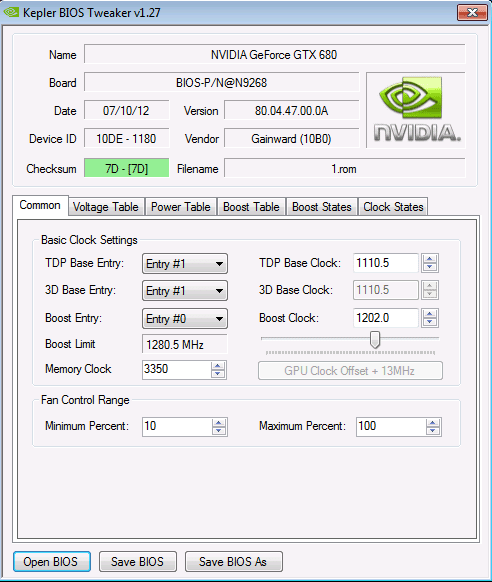The height and width of the screenshot is (582, 492).
Task: Increase TDP Base Clock with up arrow
Action: pyautogui.click(x=430, y=259)
